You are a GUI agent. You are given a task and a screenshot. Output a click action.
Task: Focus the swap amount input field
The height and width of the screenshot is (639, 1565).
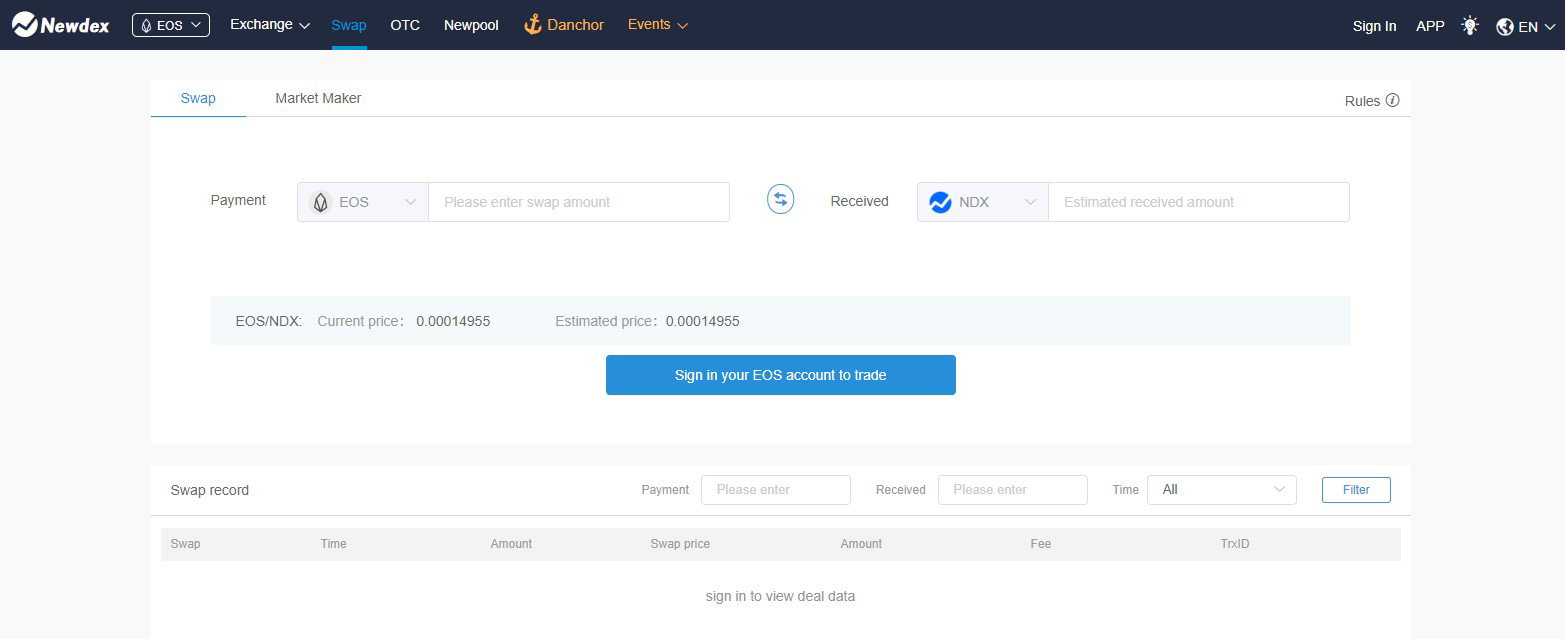coord(579,202)
